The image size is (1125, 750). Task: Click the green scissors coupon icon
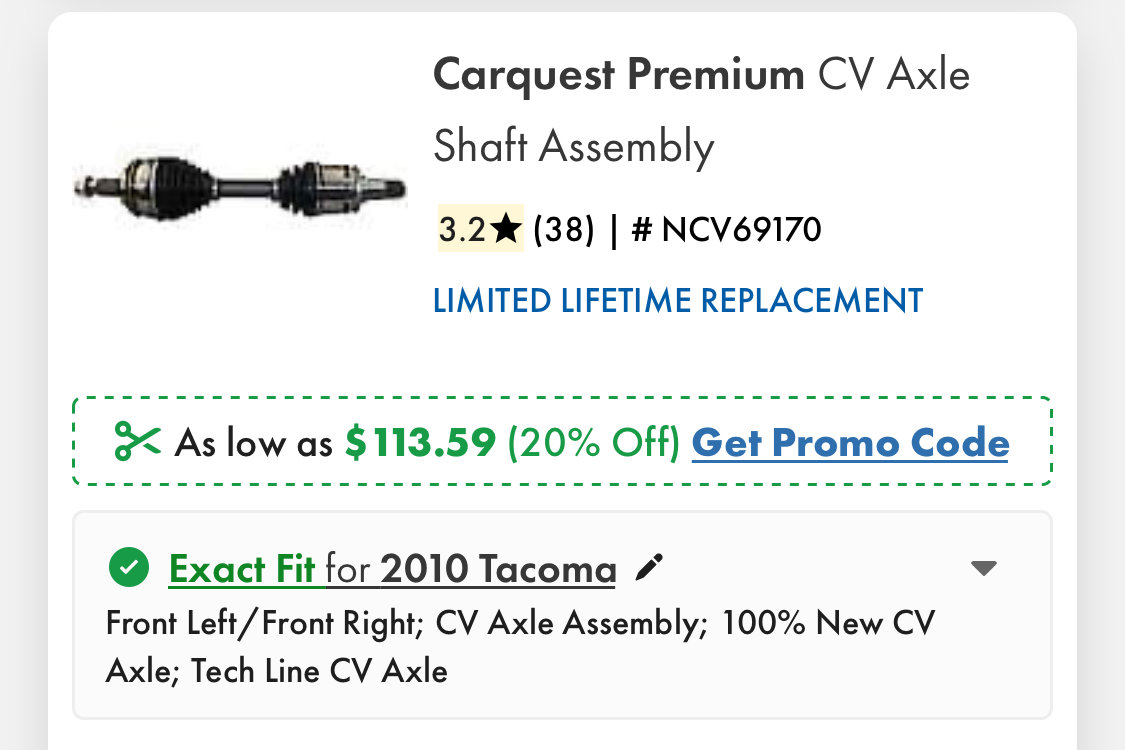(137, 441)
